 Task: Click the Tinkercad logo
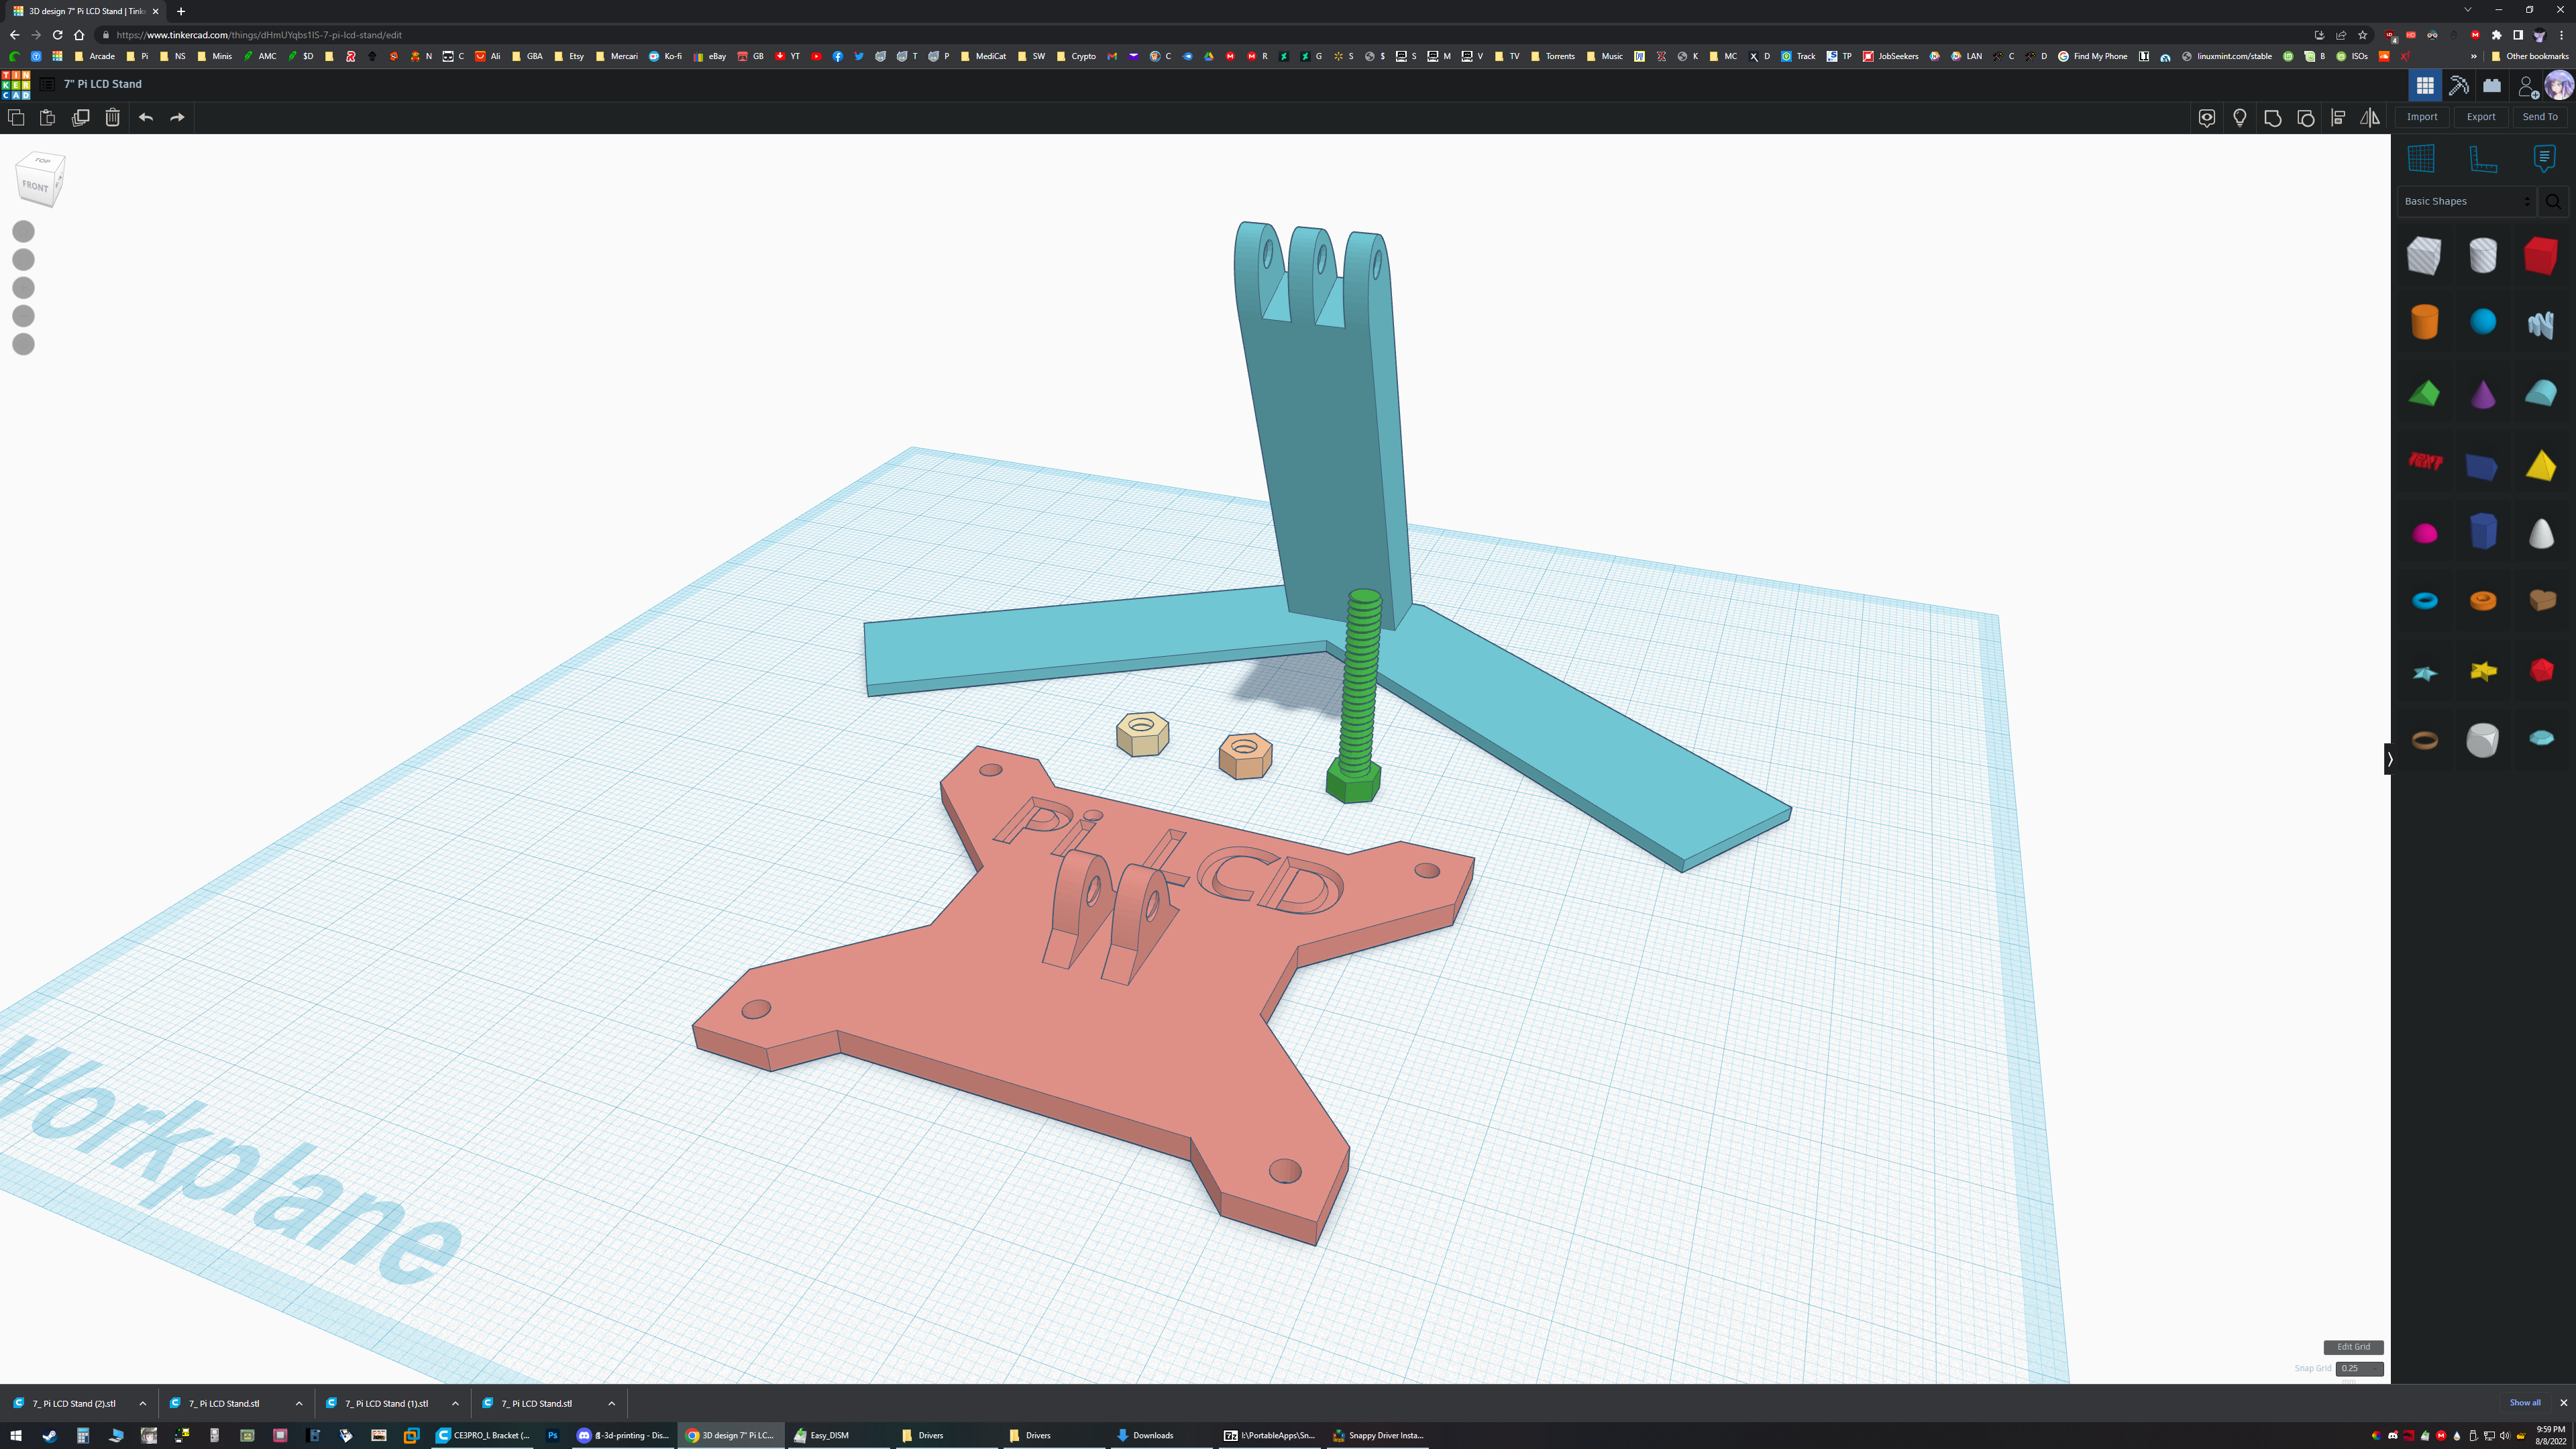click(16, 85)
